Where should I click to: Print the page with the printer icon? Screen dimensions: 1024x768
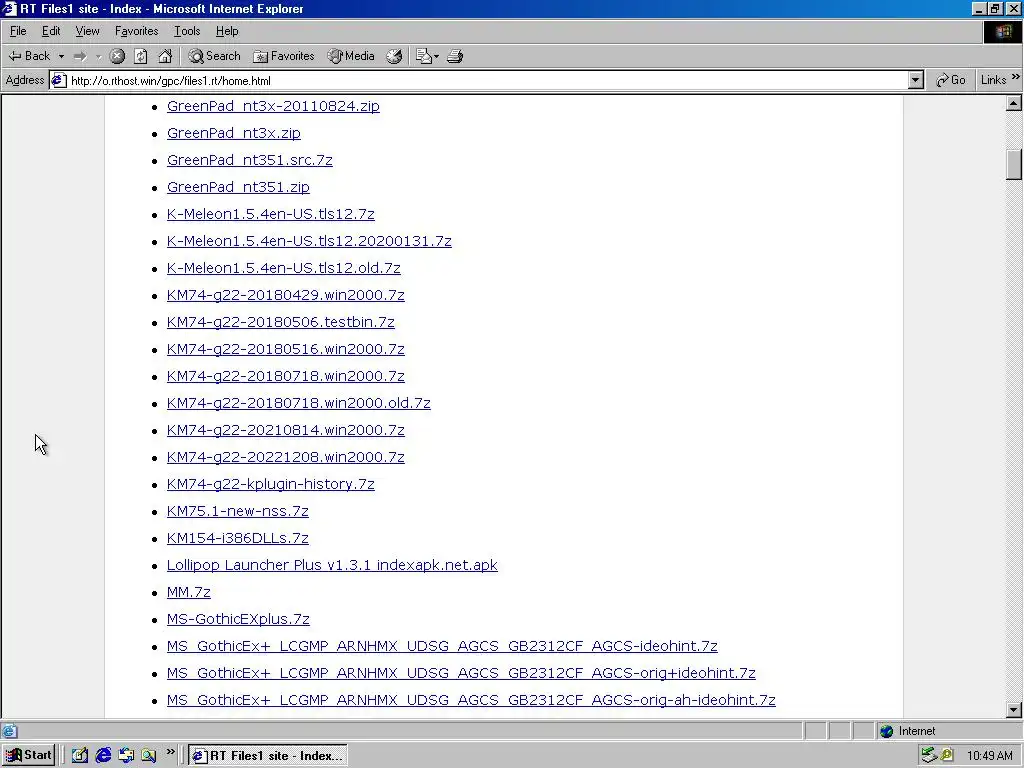coord(455,56)
